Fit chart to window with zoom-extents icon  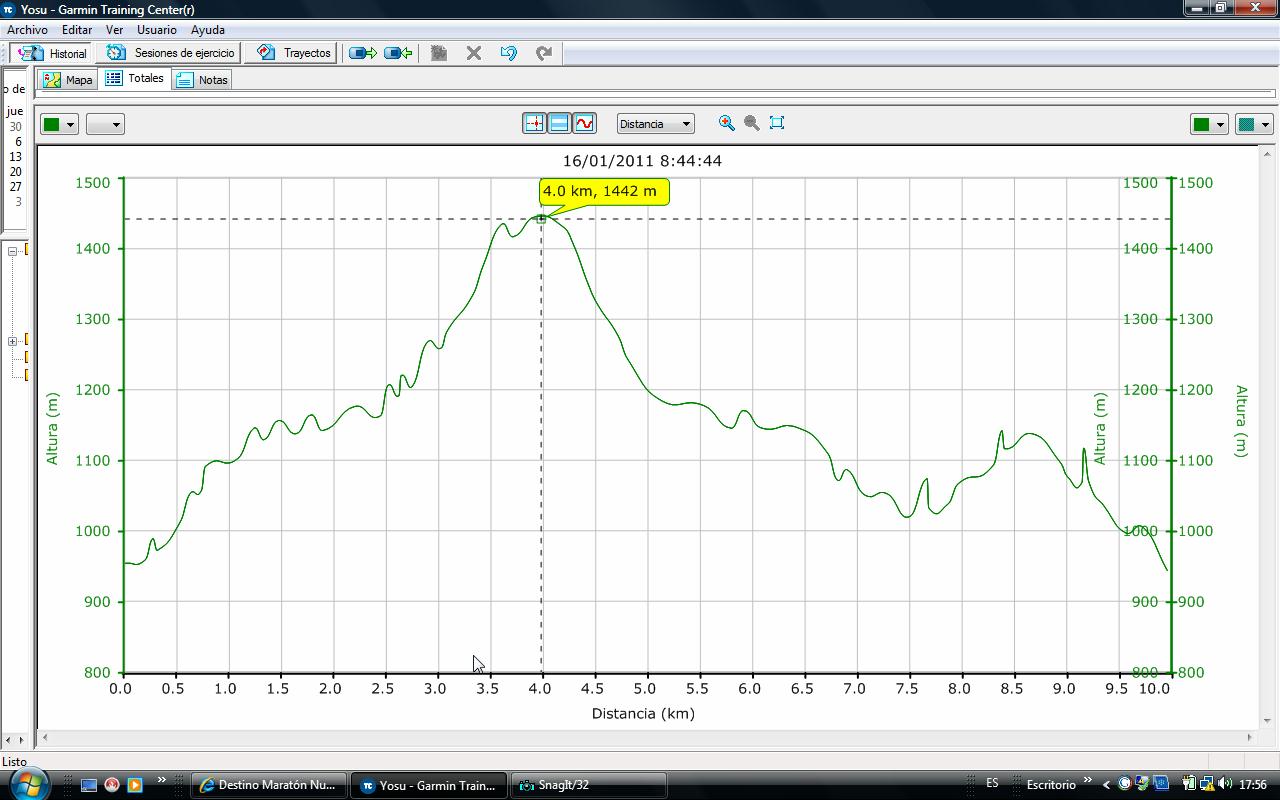pyautogui.click(x=777, y=123)
